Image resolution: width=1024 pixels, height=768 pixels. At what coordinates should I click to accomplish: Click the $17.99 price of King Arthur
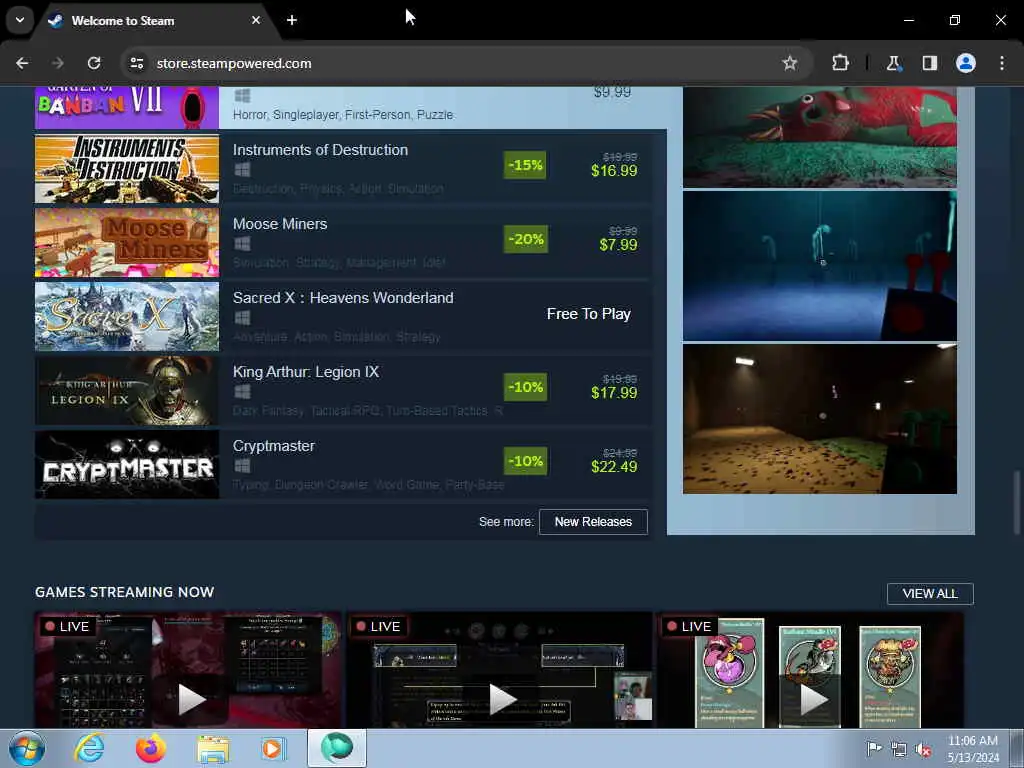click(x=614, y=392)
